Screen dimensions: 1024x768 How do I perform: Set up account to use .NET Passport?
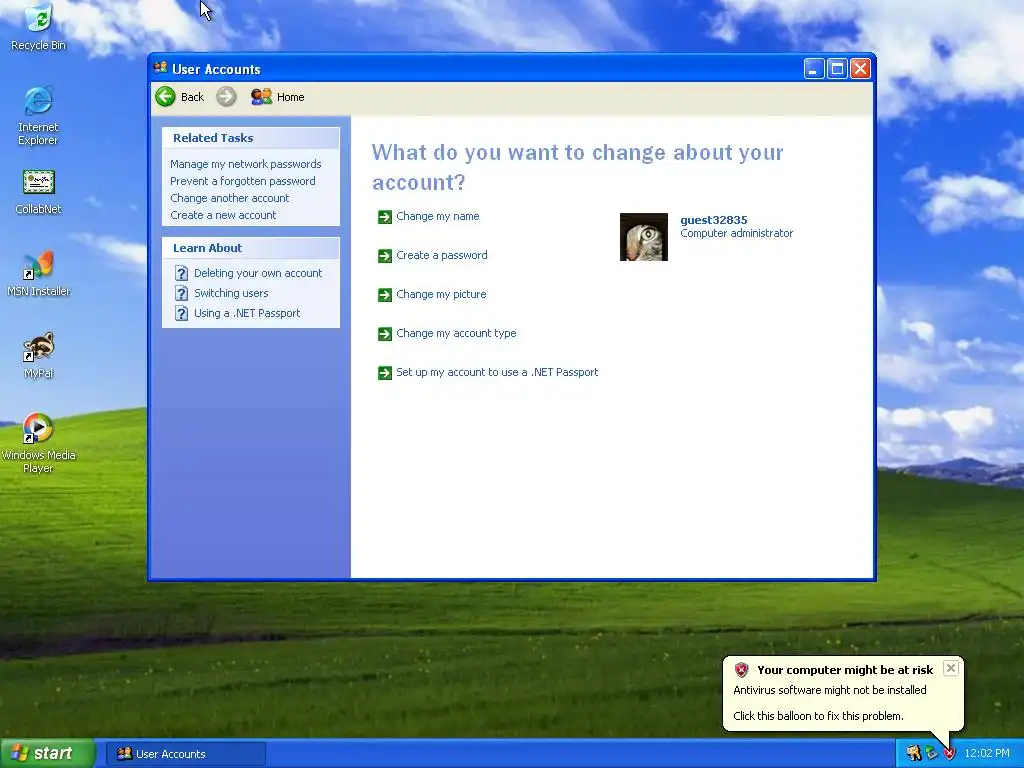tap(497, 372)
